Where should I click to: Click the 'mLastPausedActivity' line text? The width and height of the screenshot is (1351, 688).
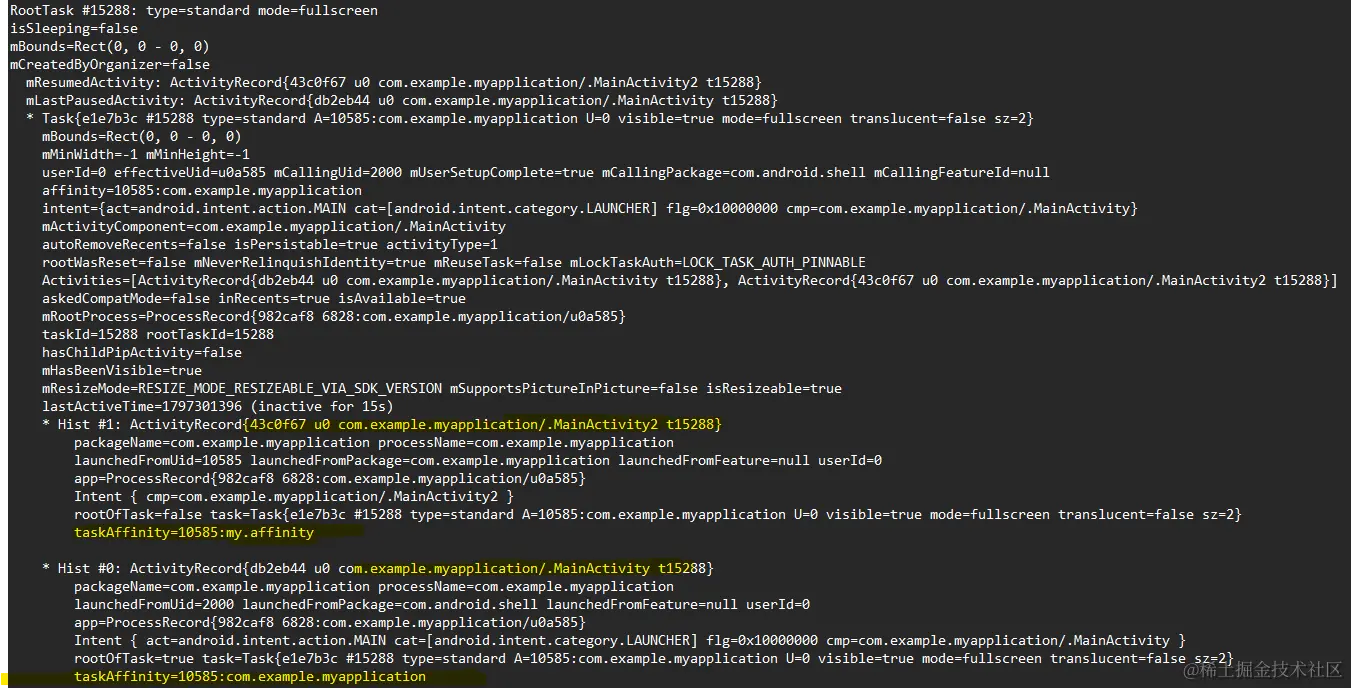tap(402, 101)
